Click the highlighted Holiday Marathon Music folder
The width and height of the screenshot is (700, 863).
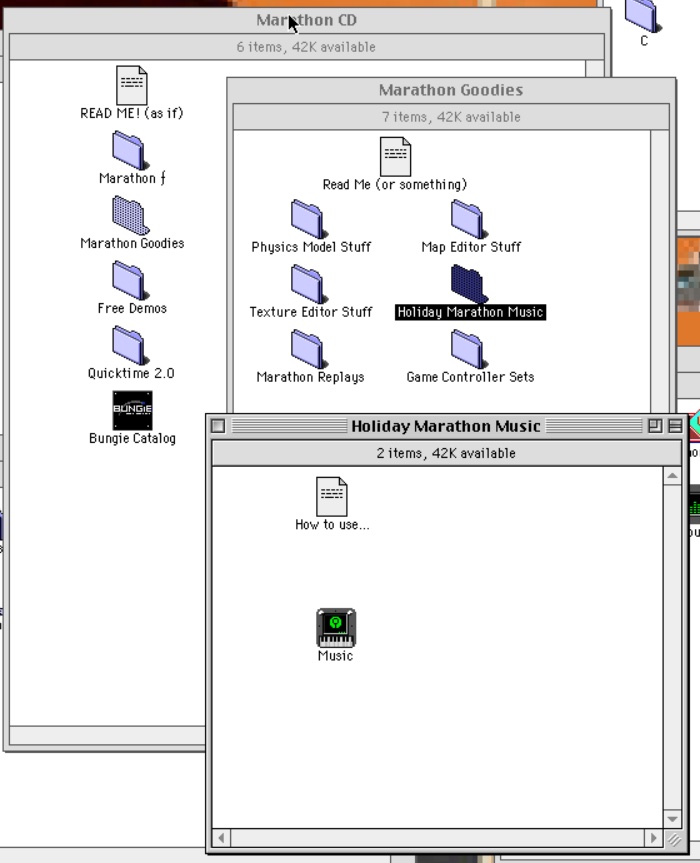pos(467,284)
